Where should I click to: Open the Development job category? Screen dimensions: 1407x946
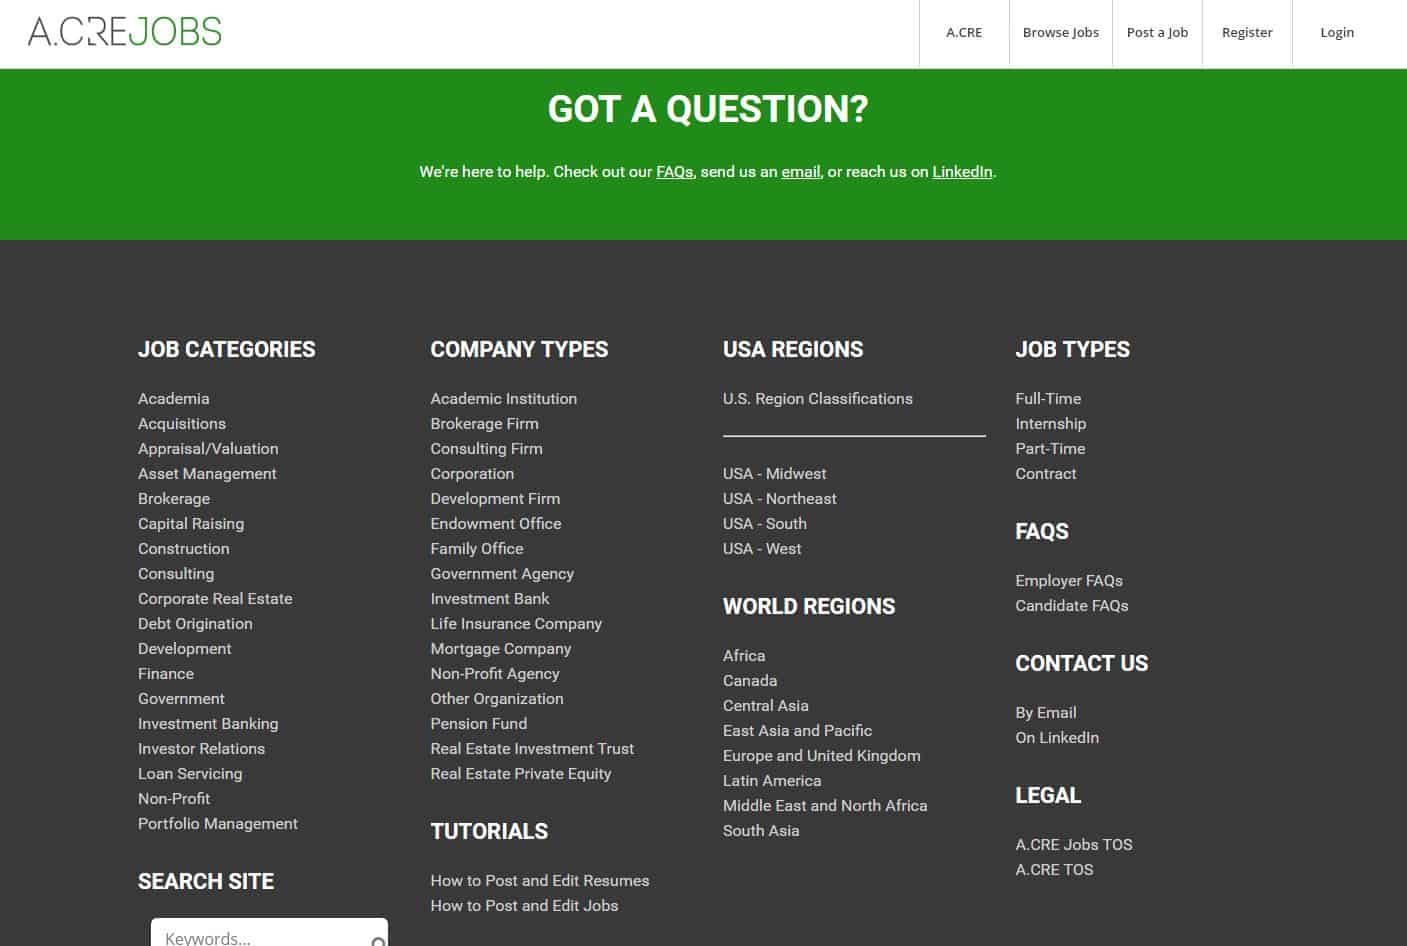[185, 649]
